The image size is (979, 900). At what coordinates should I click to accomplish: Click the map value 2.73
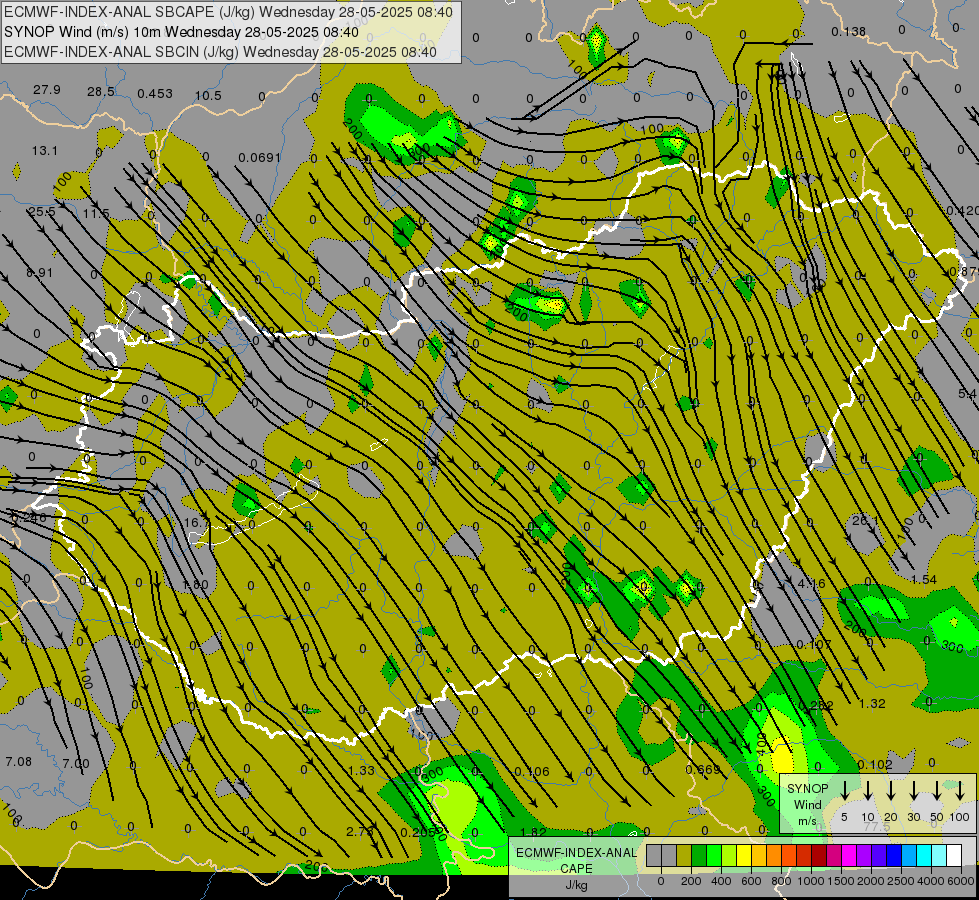pyautogui.click(x=360, y=831)
